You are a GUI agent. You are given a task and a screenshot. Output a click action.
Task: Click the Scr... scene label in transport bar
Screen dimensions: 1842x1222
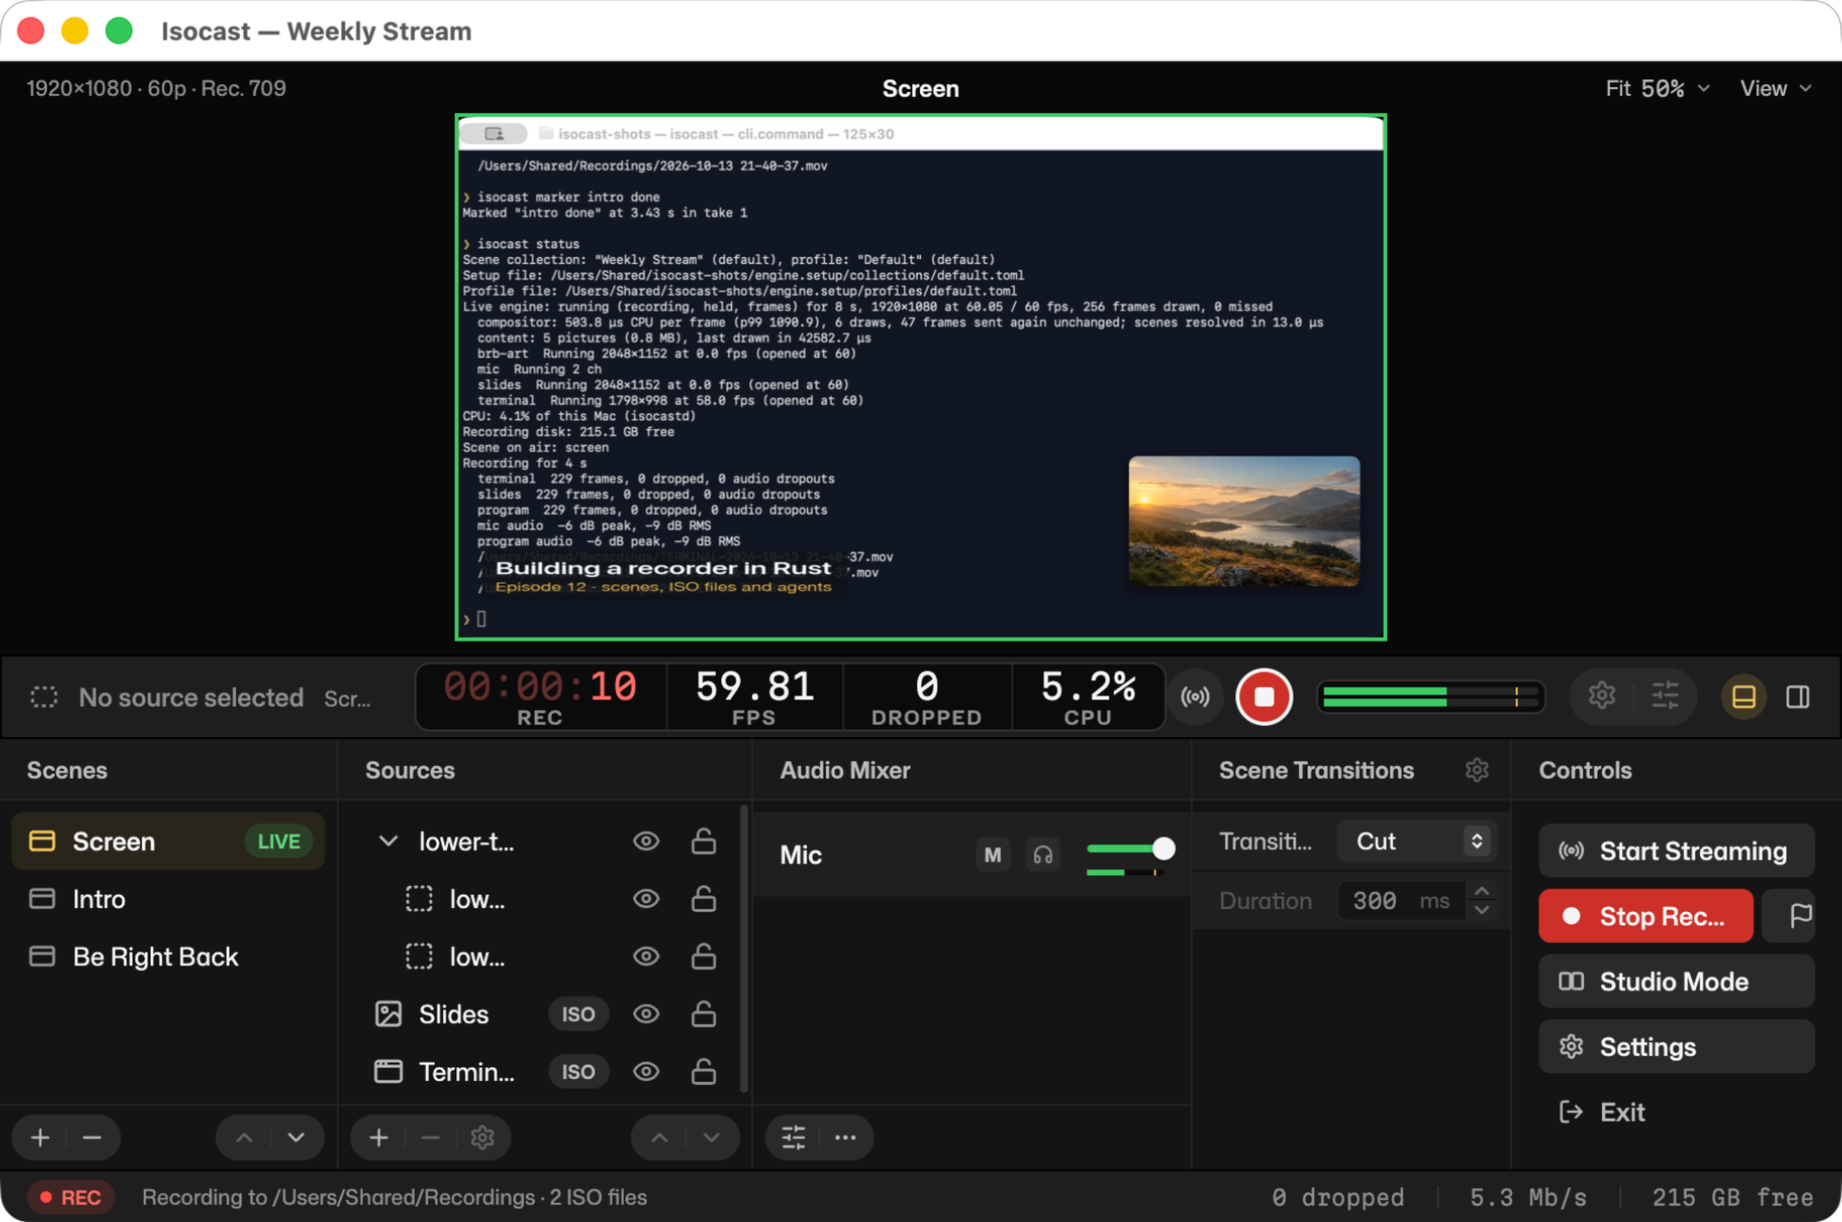point(347,699)
